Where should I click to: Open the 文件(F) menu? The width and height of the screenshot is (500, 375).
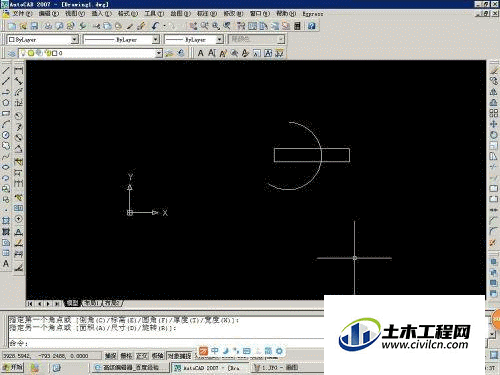coord(22,14)
